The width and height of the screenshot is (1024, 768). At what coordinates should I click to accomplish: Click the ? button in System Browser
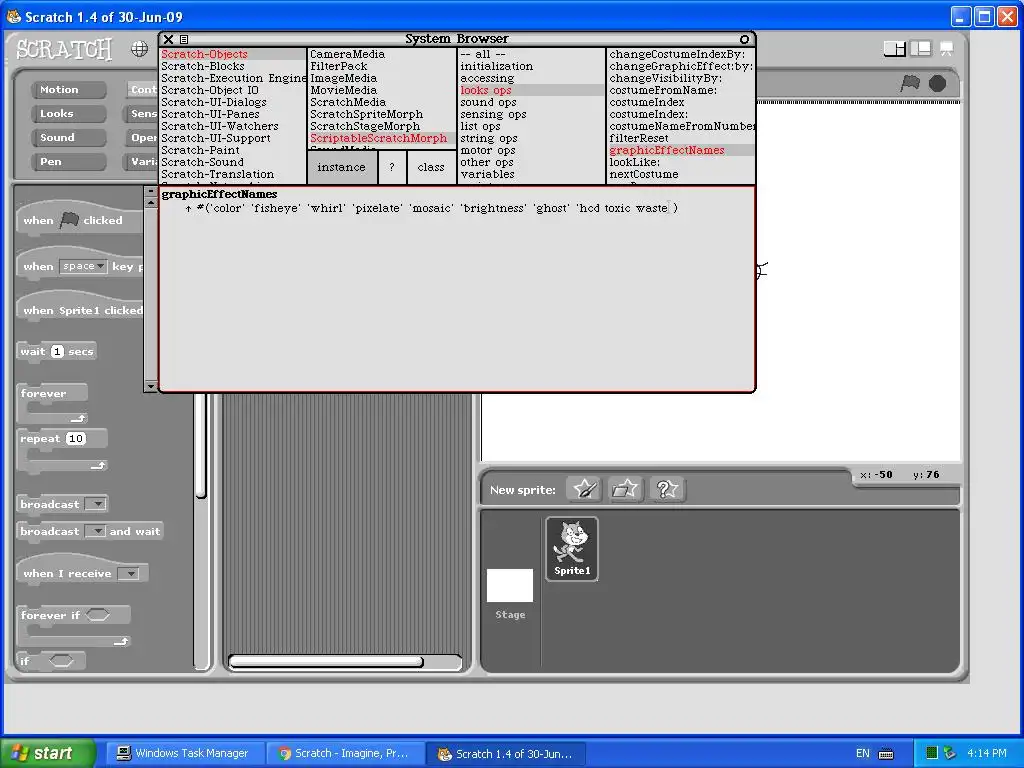(x=392, y=167)
